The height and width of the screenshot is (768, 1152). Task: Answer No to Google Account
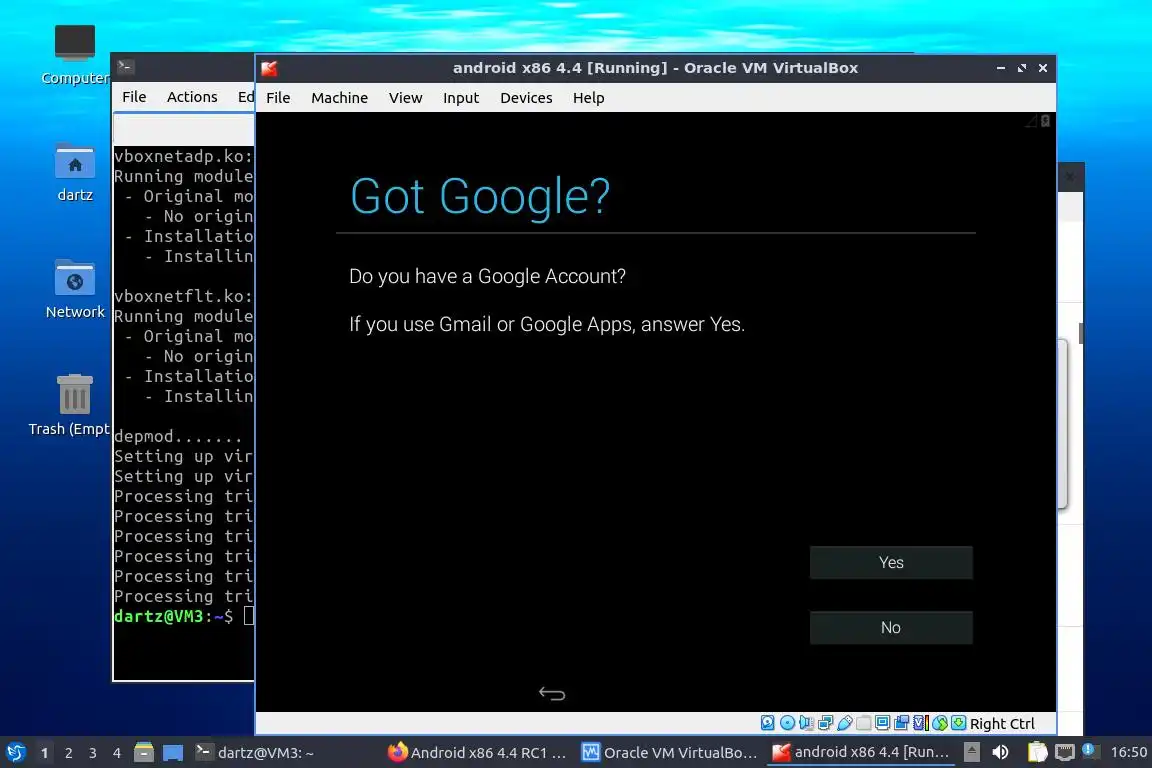point(891,628)
